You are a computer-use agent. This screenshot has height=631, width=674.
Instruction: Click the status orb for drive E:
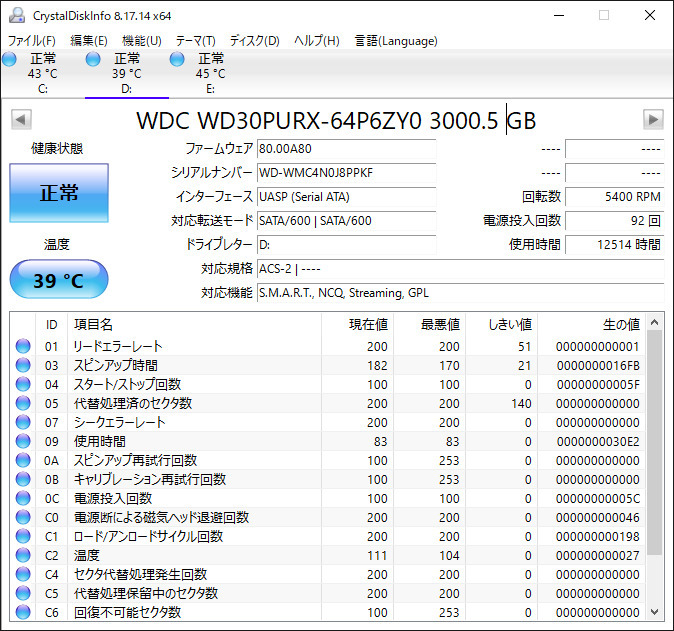coord(177,59)
